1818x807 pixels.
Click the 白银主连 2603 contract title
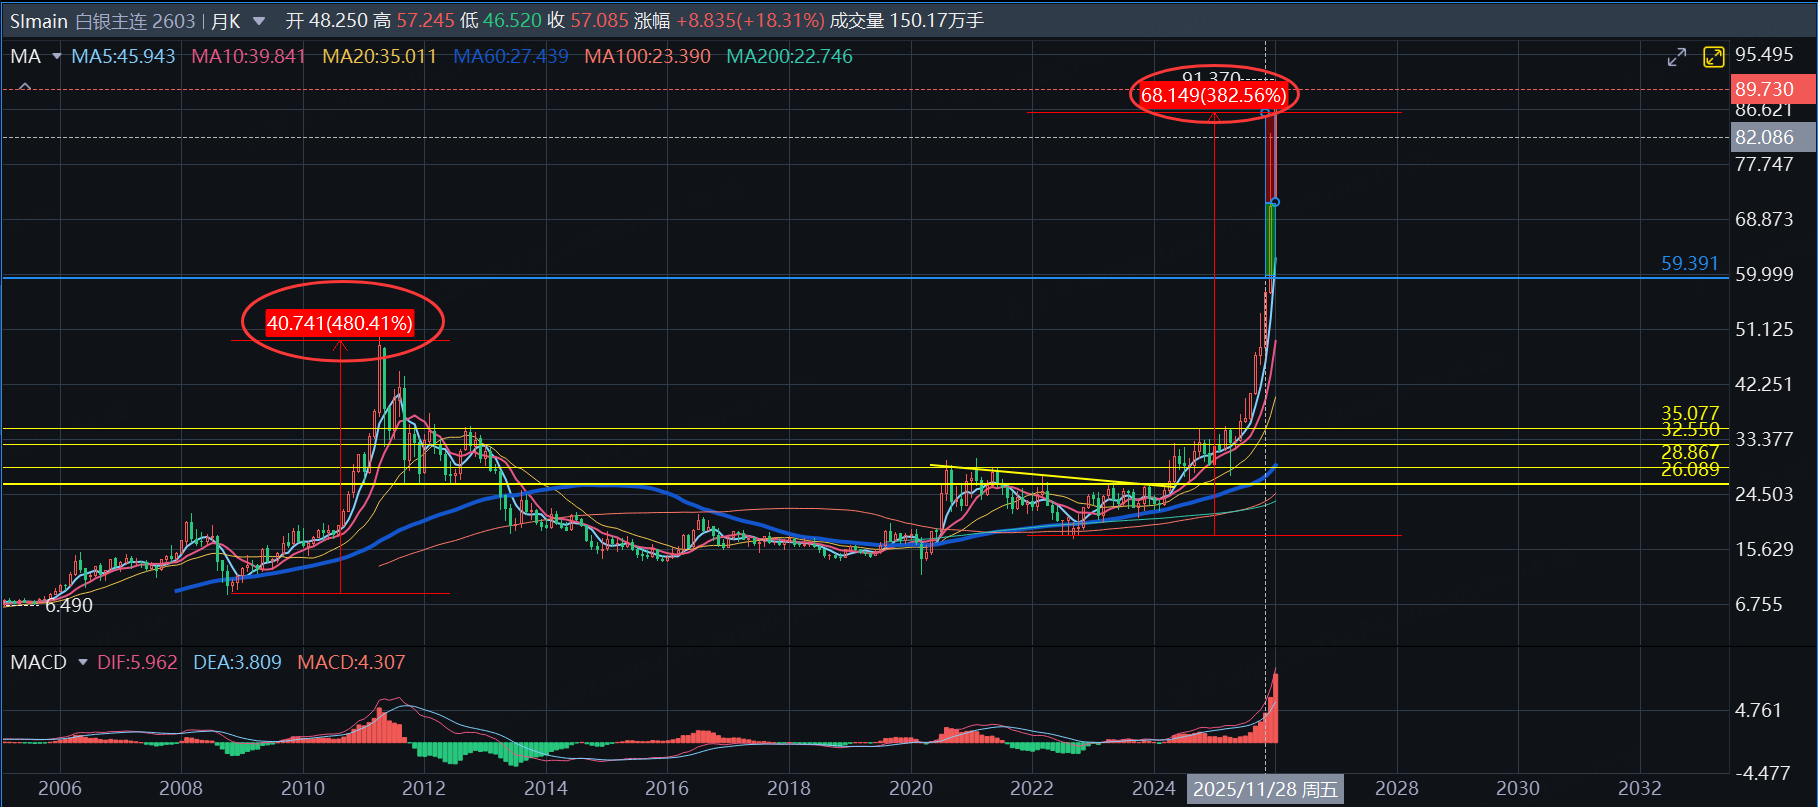click(x=135, y=21)
